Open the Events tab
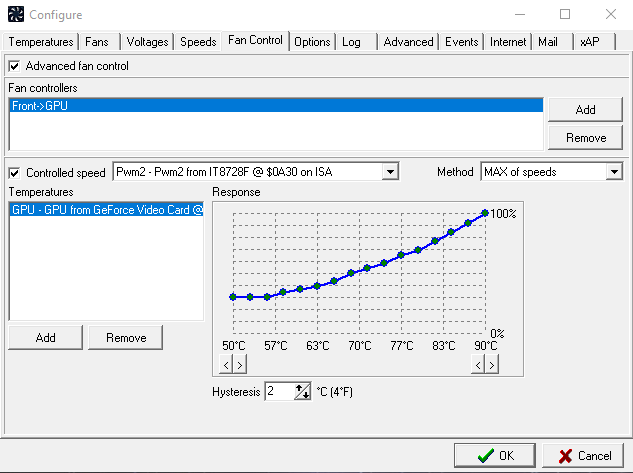 pyautogui.click(x=461, y=42)
